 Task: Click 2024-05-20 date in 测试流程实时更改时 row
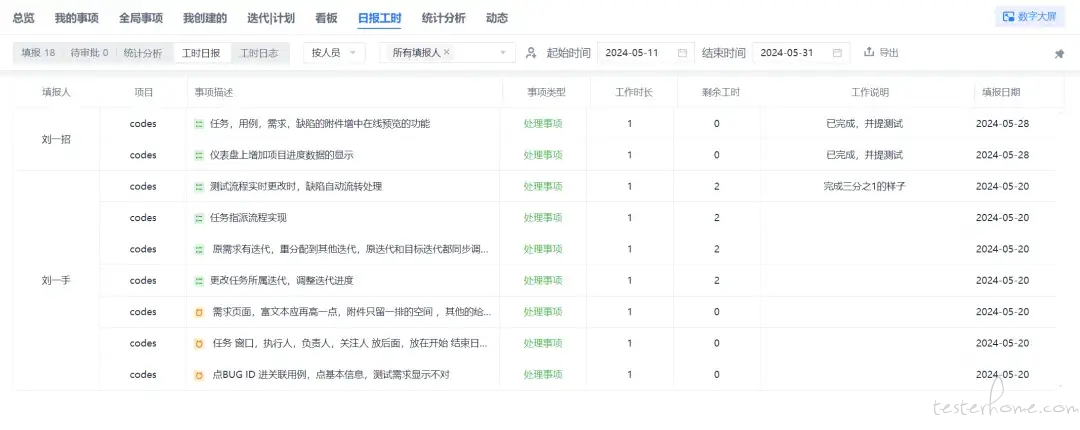point(1002,186)
